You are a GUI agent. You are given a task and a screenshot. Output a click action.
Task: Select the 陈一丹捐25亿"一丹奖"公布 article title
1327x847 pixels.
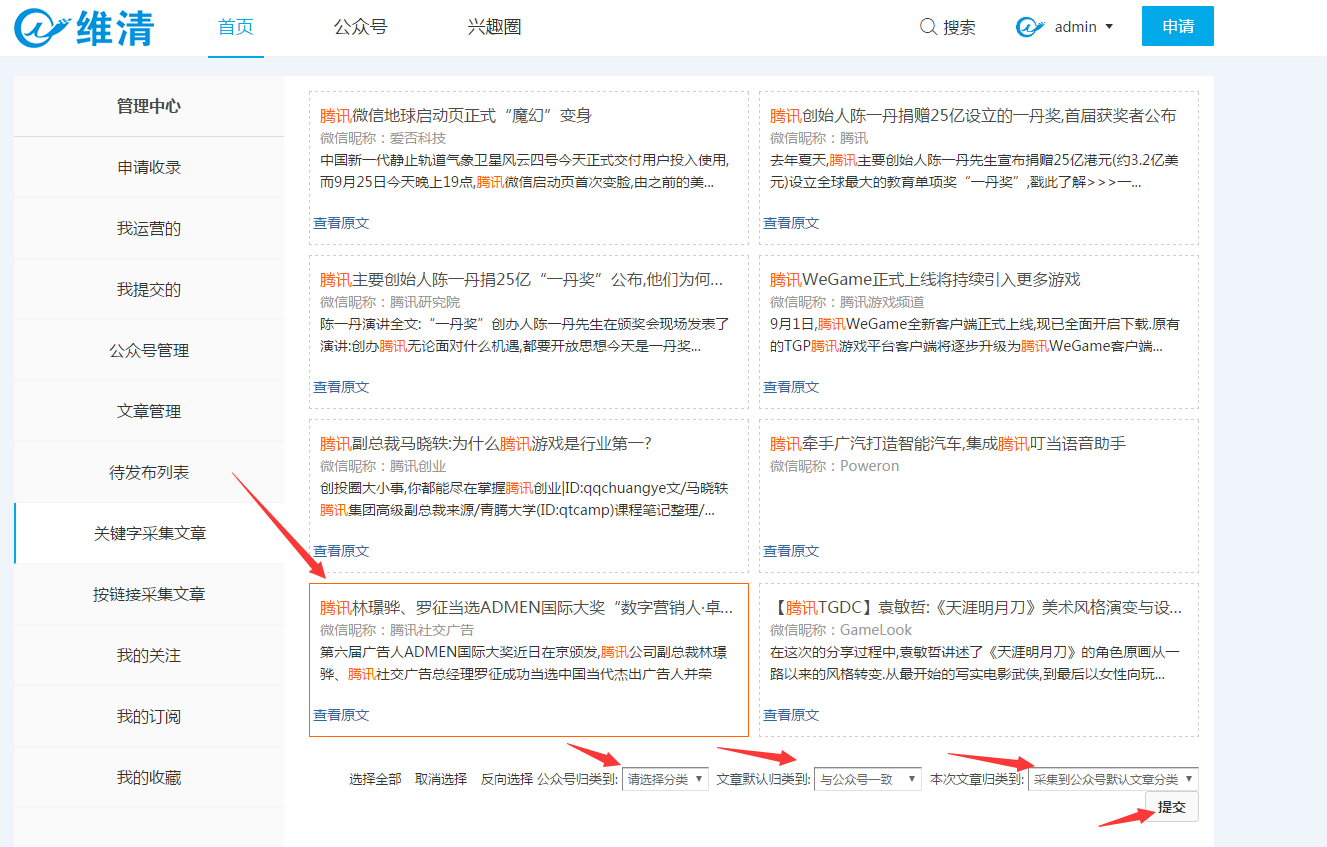click(522, 279)
